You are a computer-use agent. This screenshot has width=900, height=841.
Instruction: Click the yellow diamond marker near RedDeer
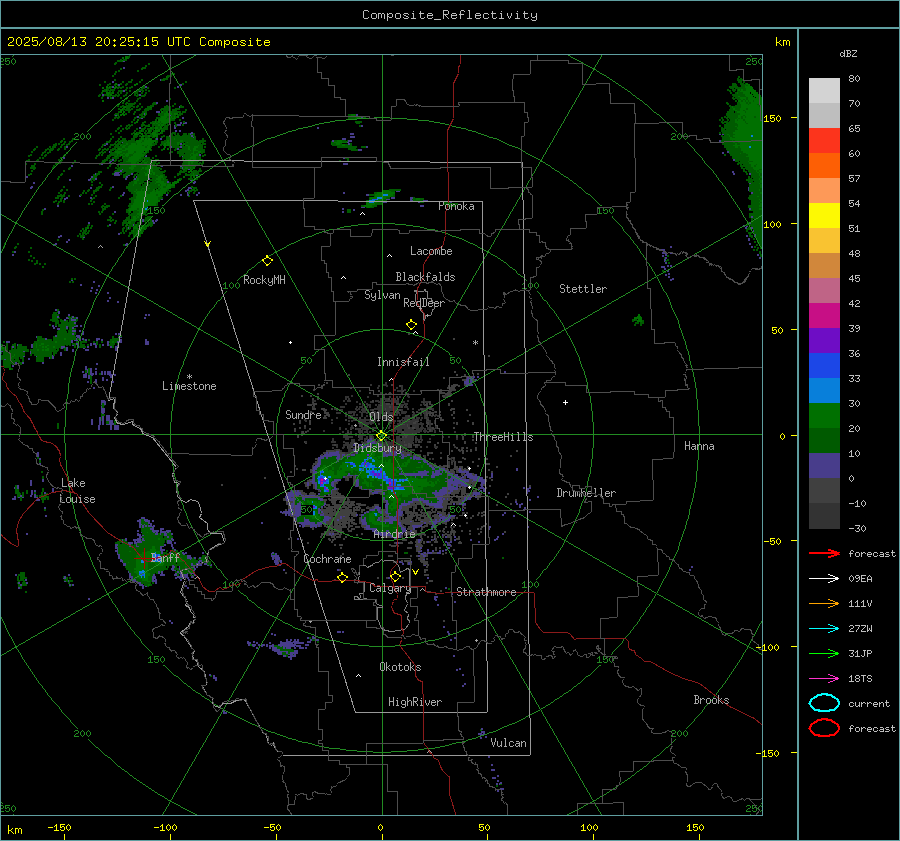tap(411, 325)
